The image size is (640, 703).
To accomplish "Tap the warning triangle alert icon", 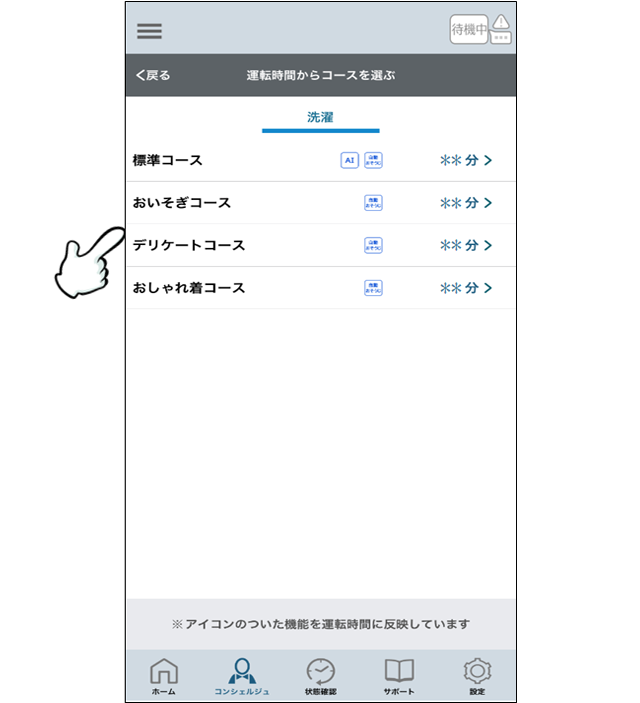I will (502, 29).
